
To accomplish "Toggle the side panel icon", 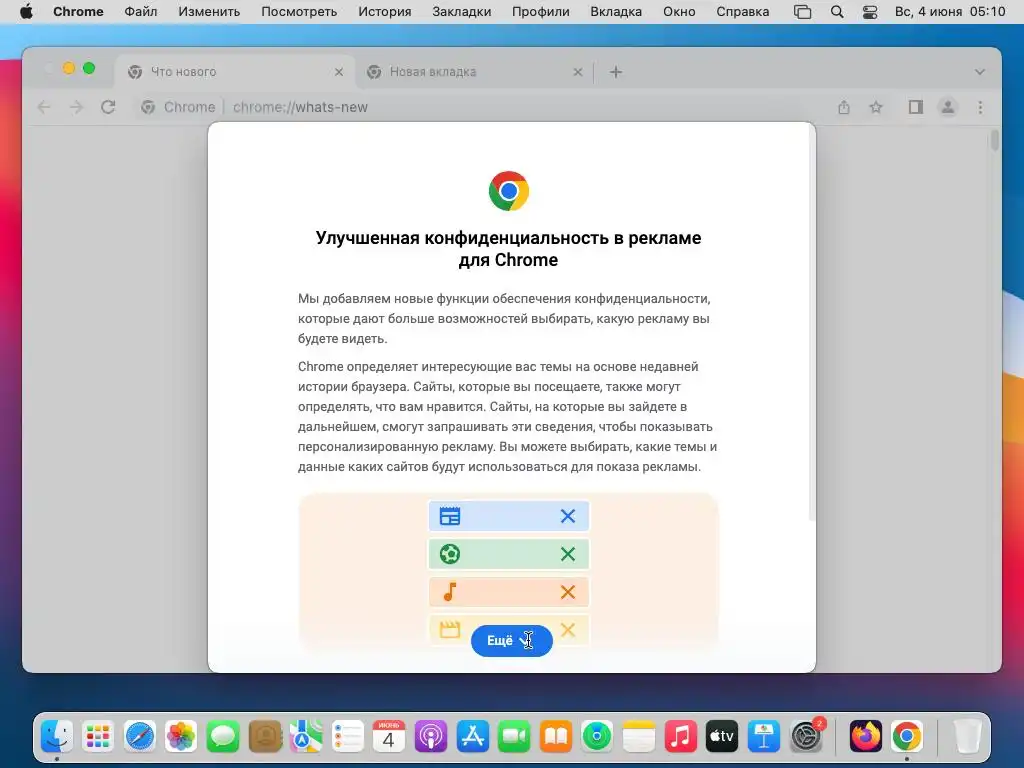I will point(916,107).
